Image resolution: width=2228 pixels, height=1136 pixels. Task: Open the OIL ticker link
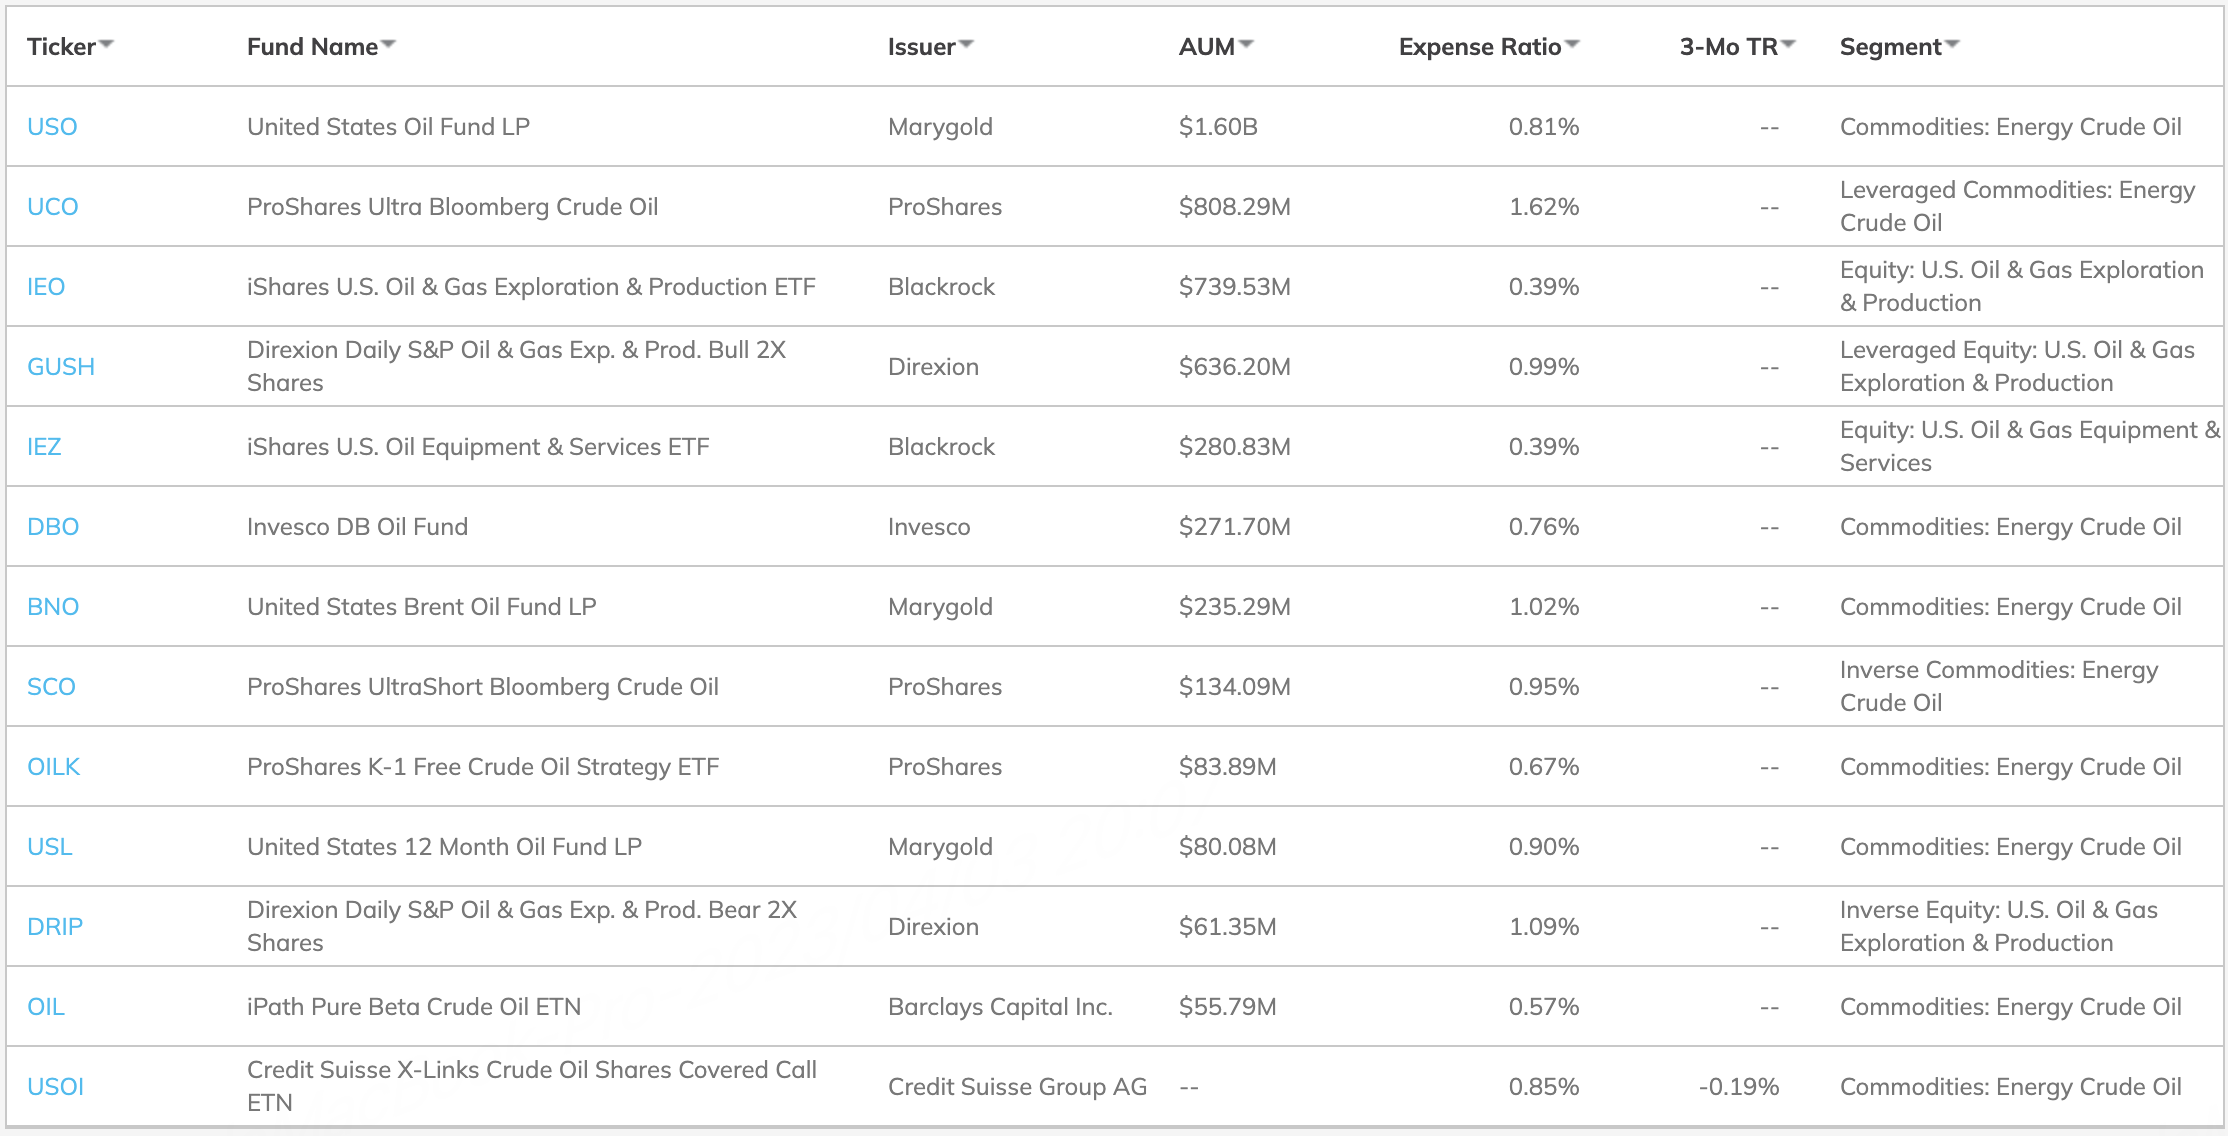[x=46, y=1007]
